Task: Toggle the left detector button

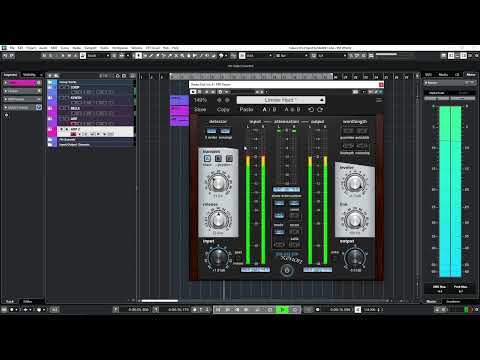Action: click(211, 131)
